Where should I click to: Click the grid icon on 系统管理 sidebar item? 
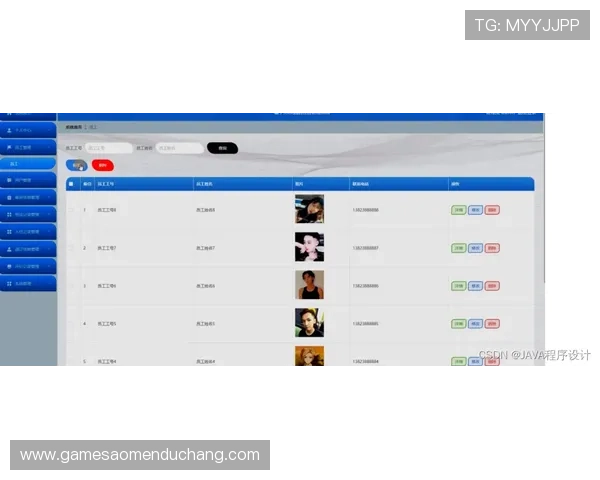tap(9, 284)
